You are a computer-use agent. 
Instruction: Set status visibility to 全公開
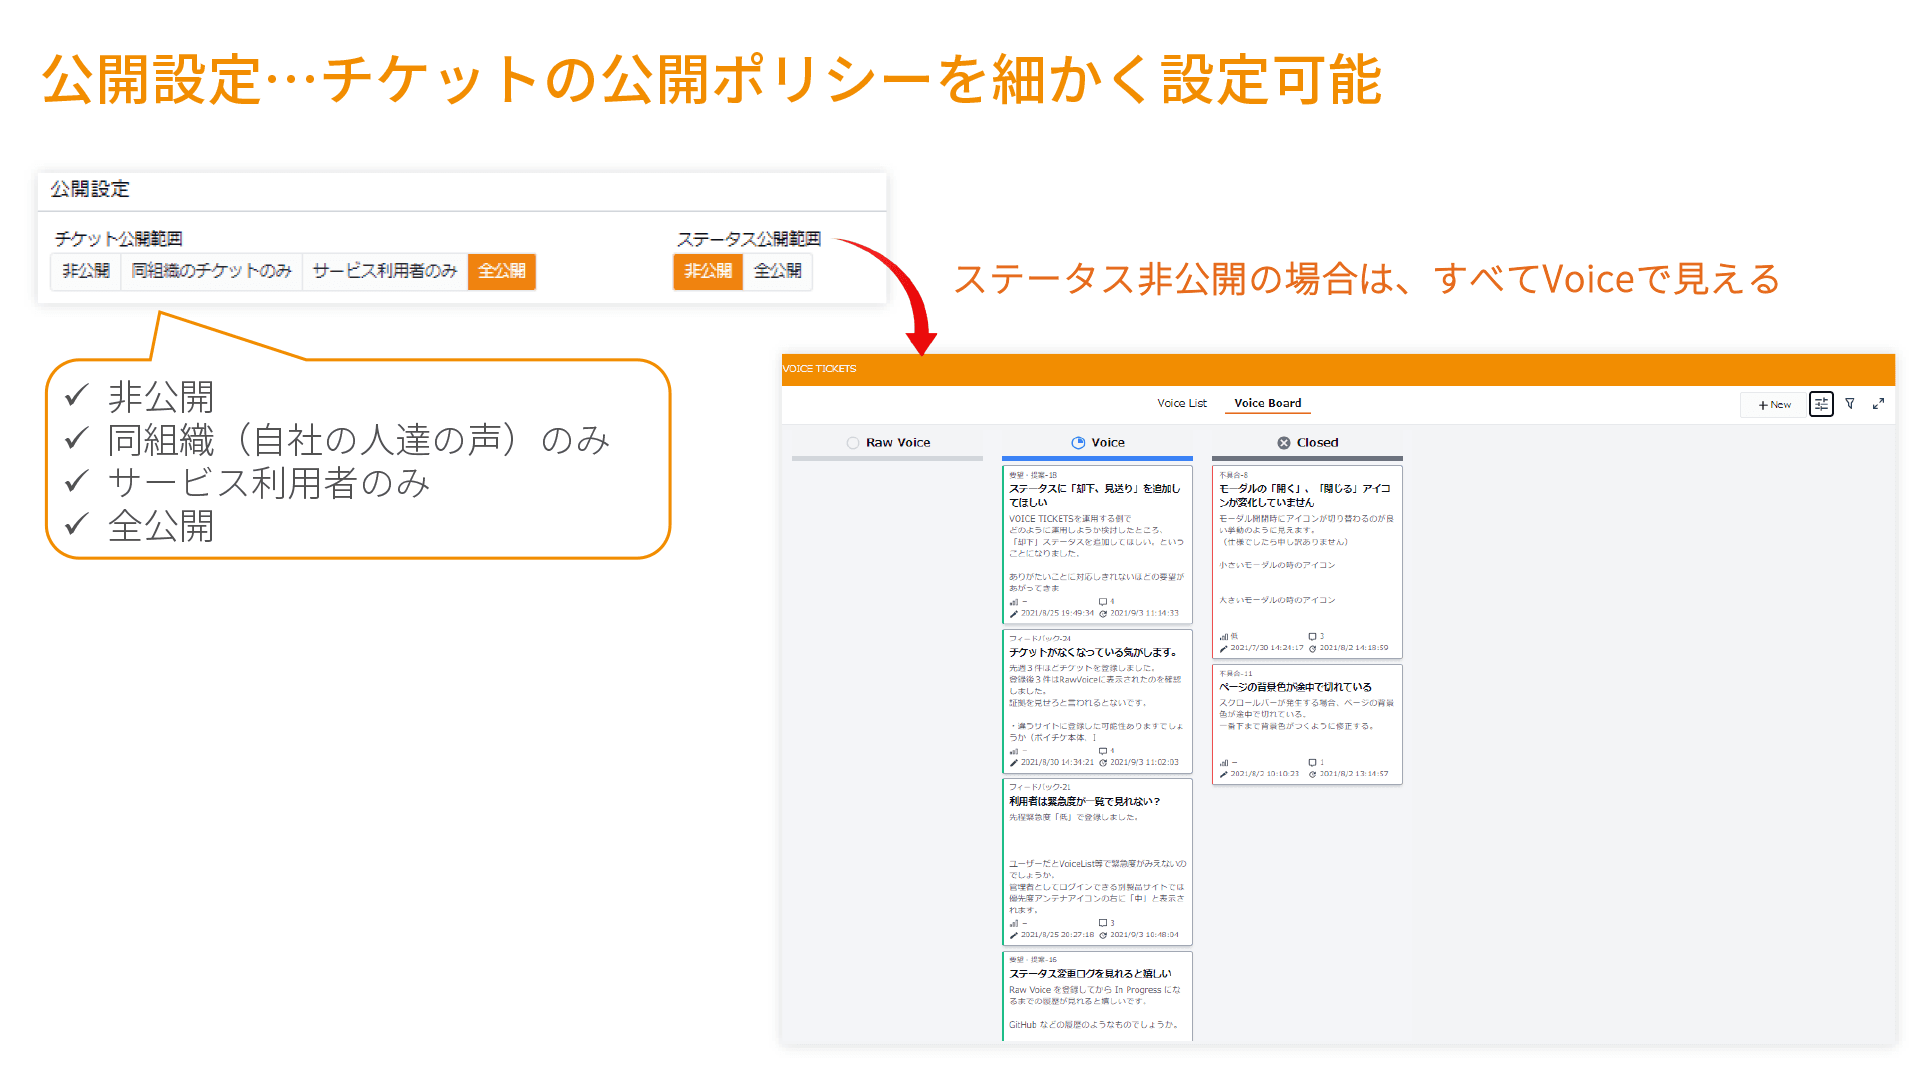tap(777, 271)
